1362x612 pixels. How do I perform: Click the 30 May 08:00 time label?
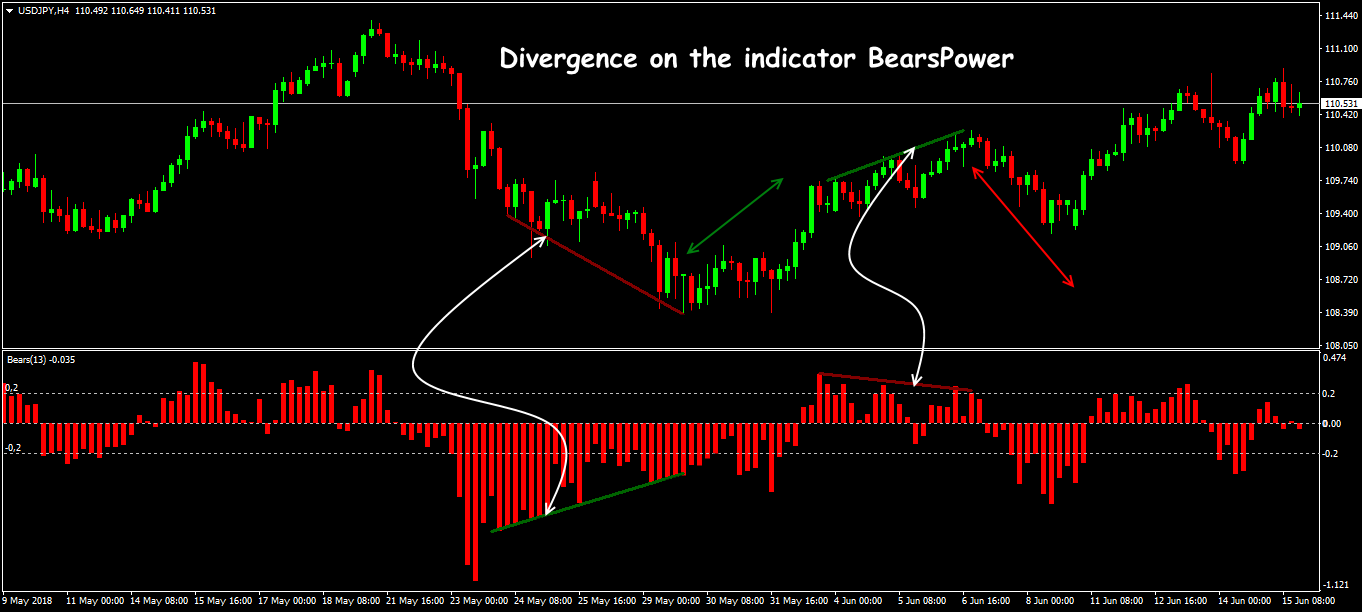[736, 602]
